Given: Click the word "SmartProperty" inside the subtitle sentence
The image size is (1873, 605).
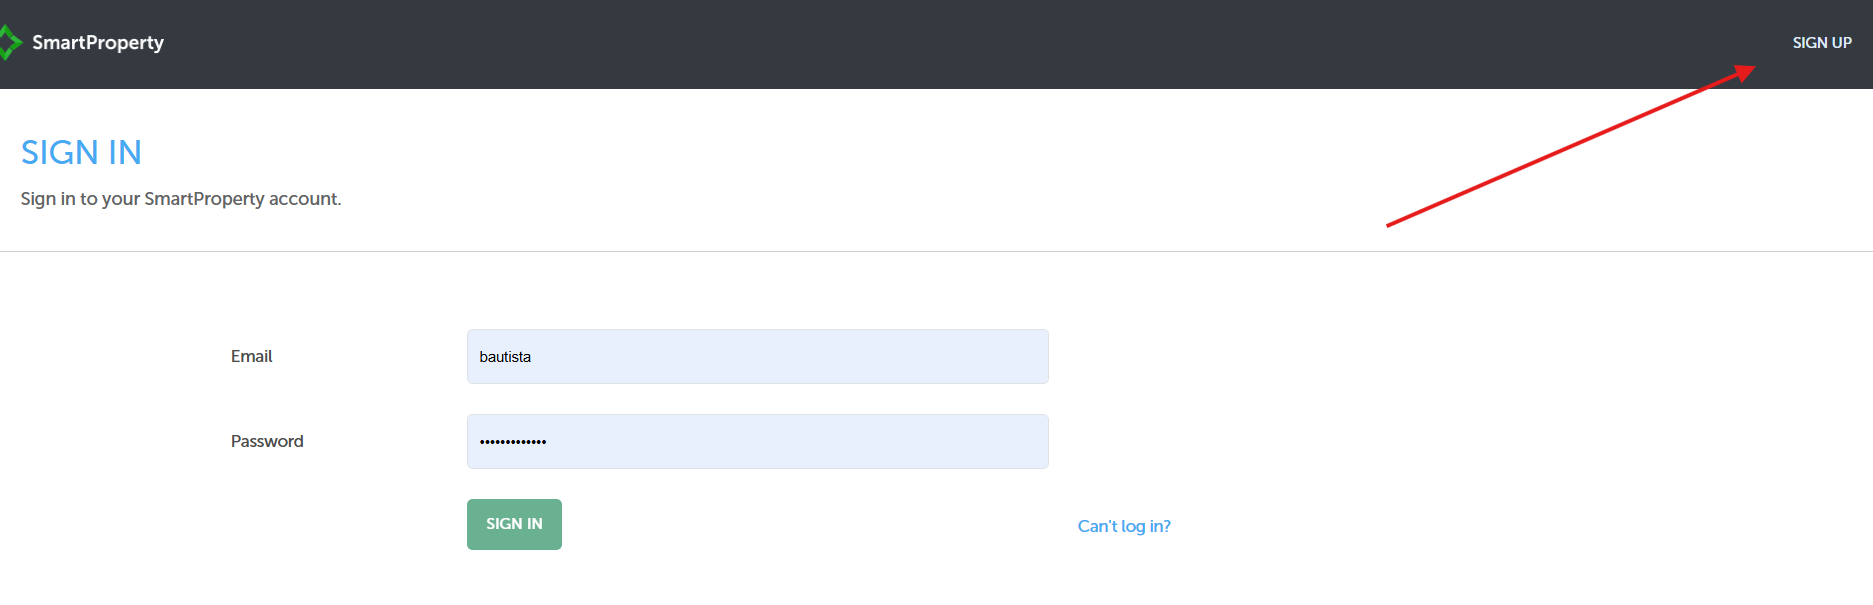Looking at the screenshot, I should coord(204,199).
